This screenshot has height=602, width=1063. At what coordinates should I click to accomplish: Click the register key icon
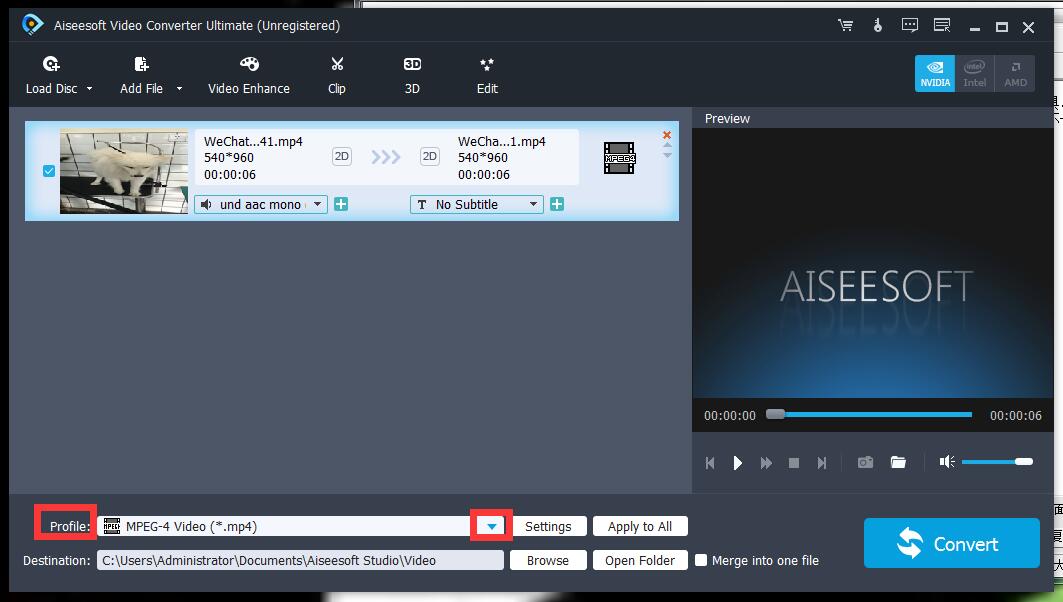point(878,26)
